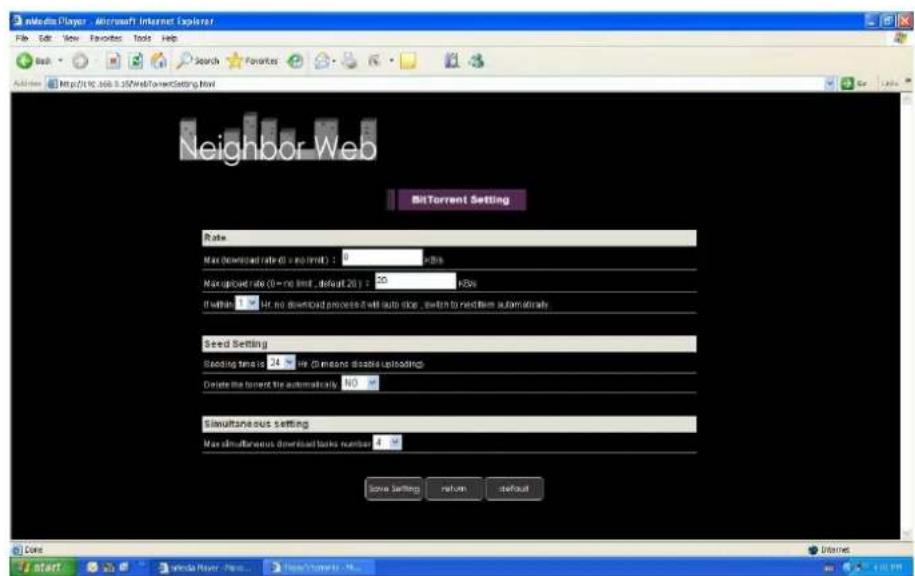Open the Mail toolbar icon
Image resolution: width=915 pixels, height=576 pixels.
tap(322, 61)
